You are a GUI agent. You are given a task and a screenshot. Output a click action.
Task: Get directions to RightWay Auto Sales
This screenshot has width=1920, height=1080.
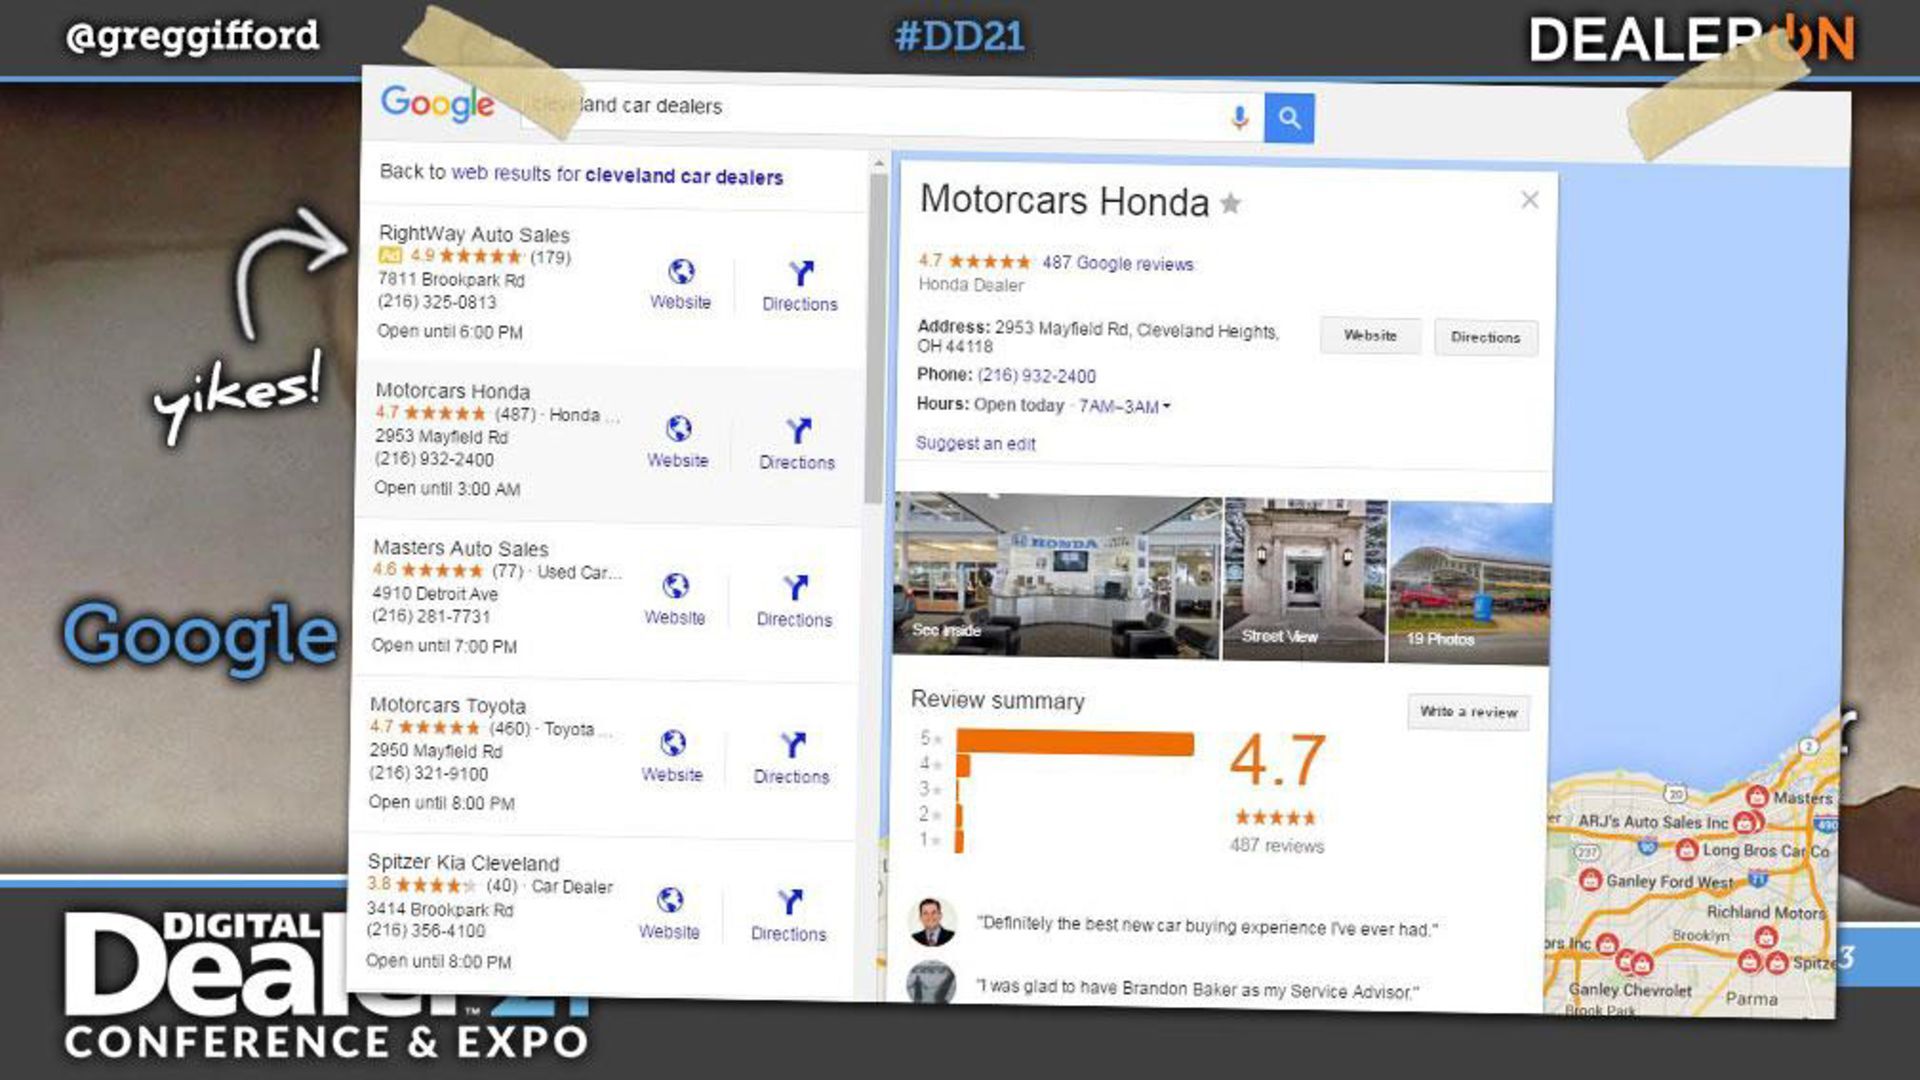(x=801, y=274)
